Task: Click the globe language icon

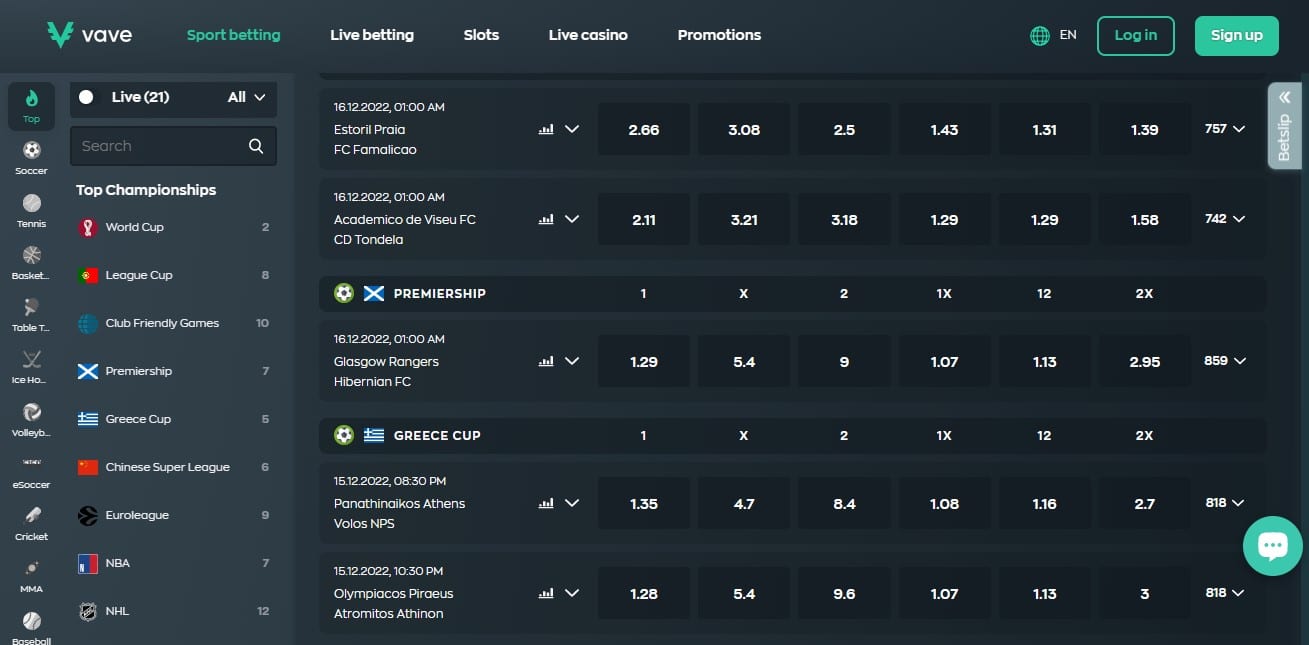Action: pos(1040,35)
